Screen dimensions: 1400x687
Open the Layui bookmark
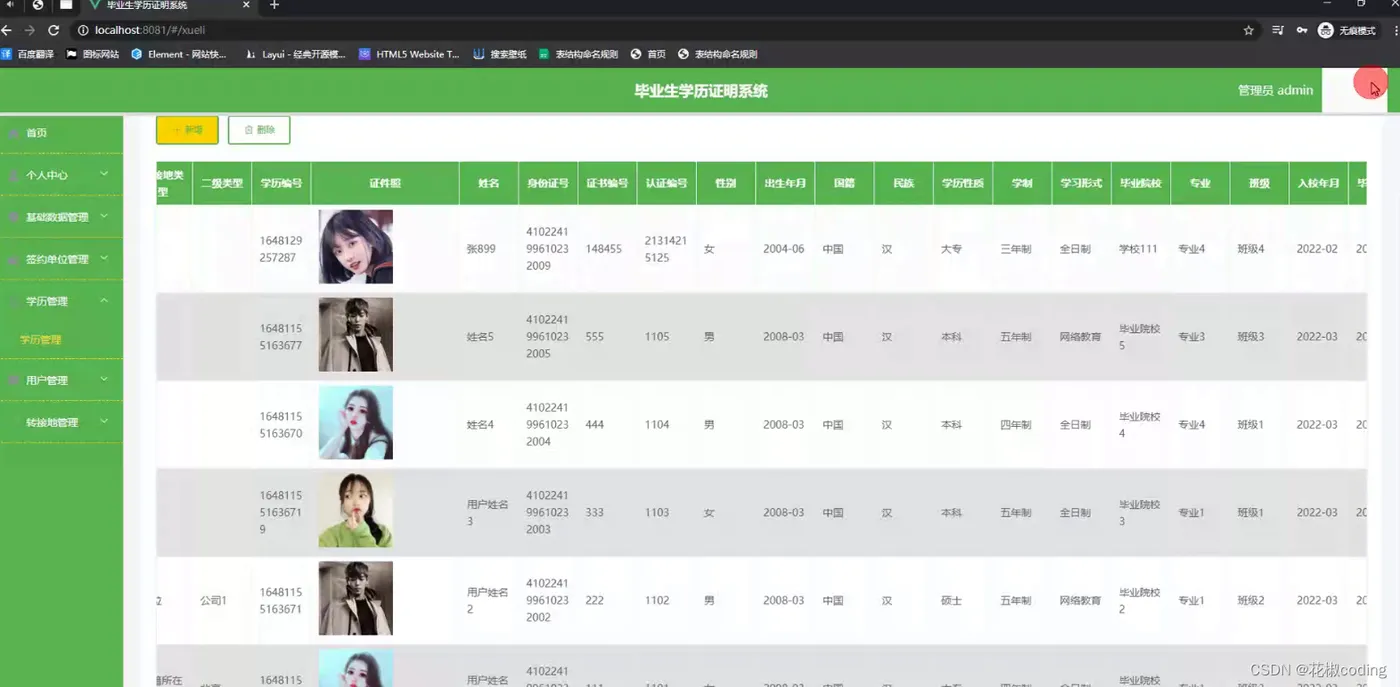(295, 54)
